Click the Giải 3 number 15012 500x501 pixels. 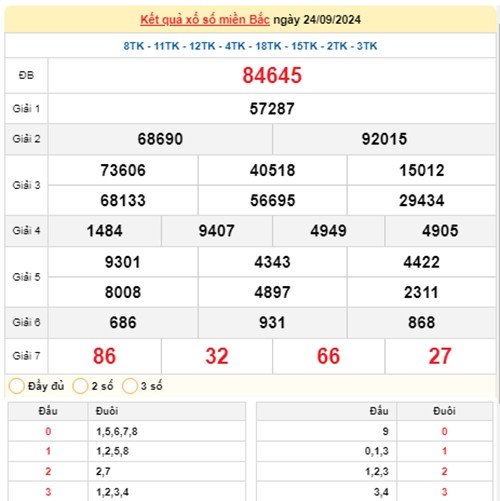click(422, 170)
